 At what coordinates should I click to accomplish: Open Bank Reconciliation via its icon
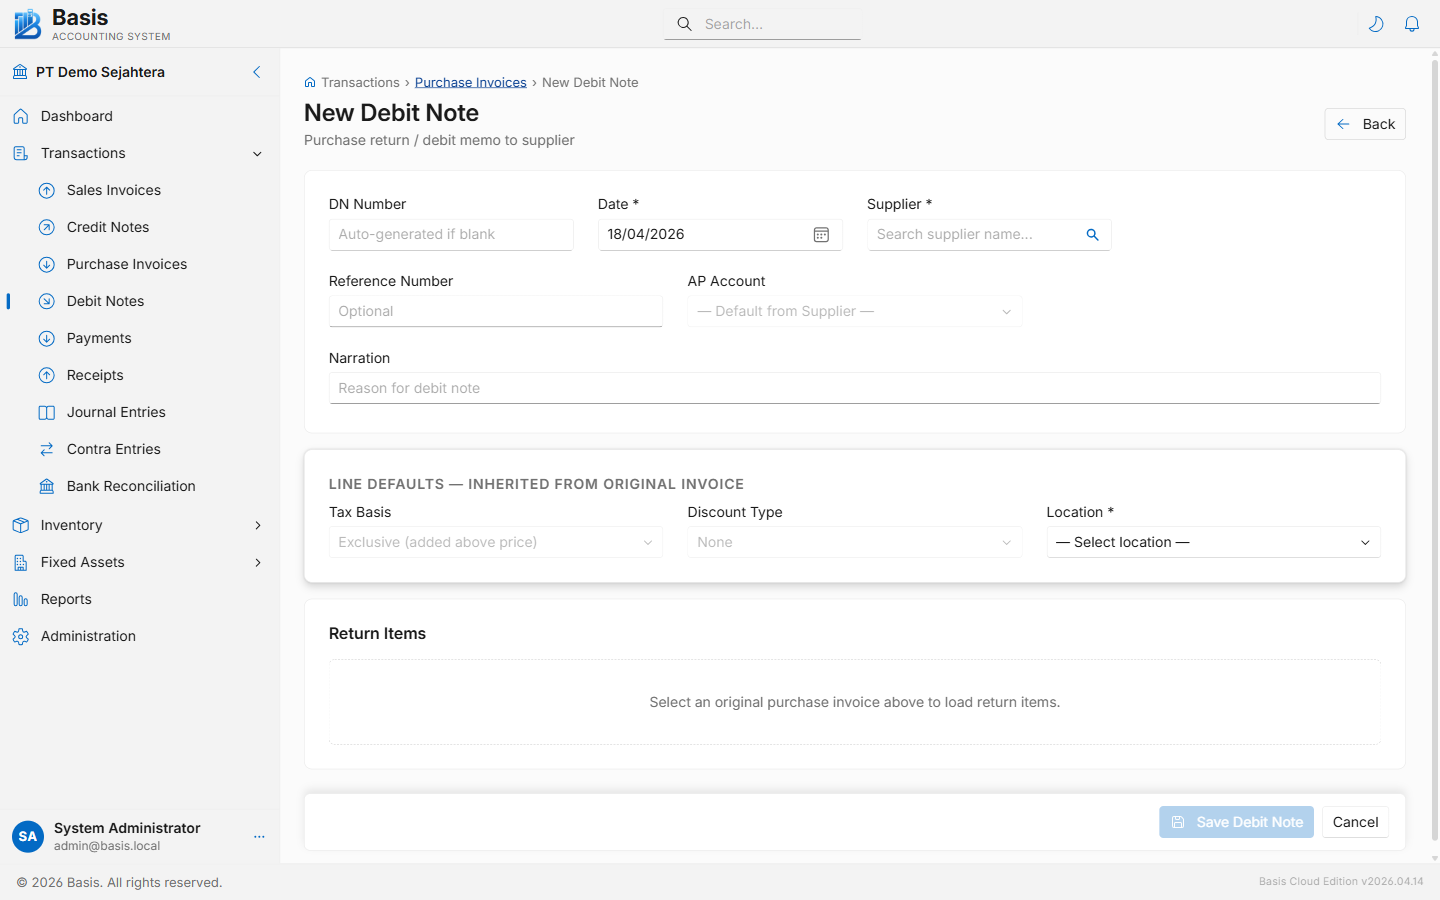[x=46, y=486]
